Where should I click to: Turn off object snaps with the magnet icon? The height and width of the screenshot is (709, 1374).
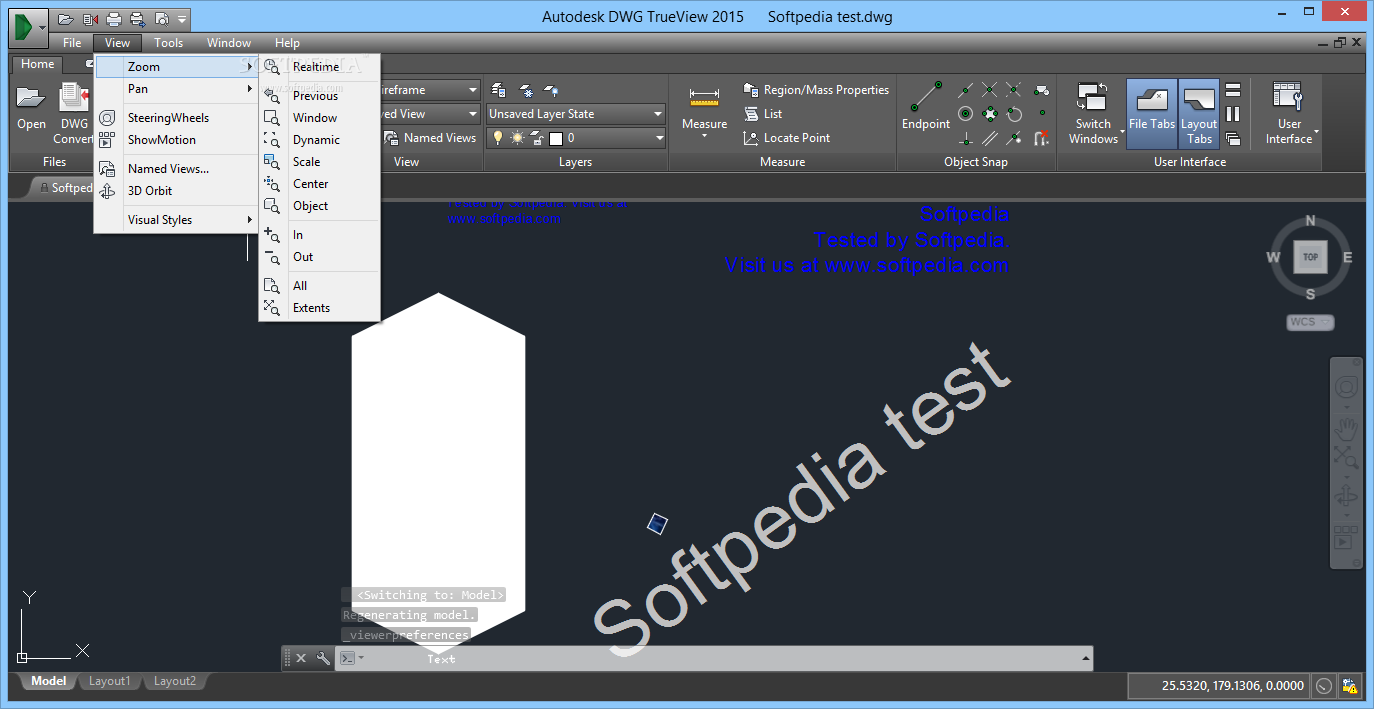click(x=1042, y=138)
